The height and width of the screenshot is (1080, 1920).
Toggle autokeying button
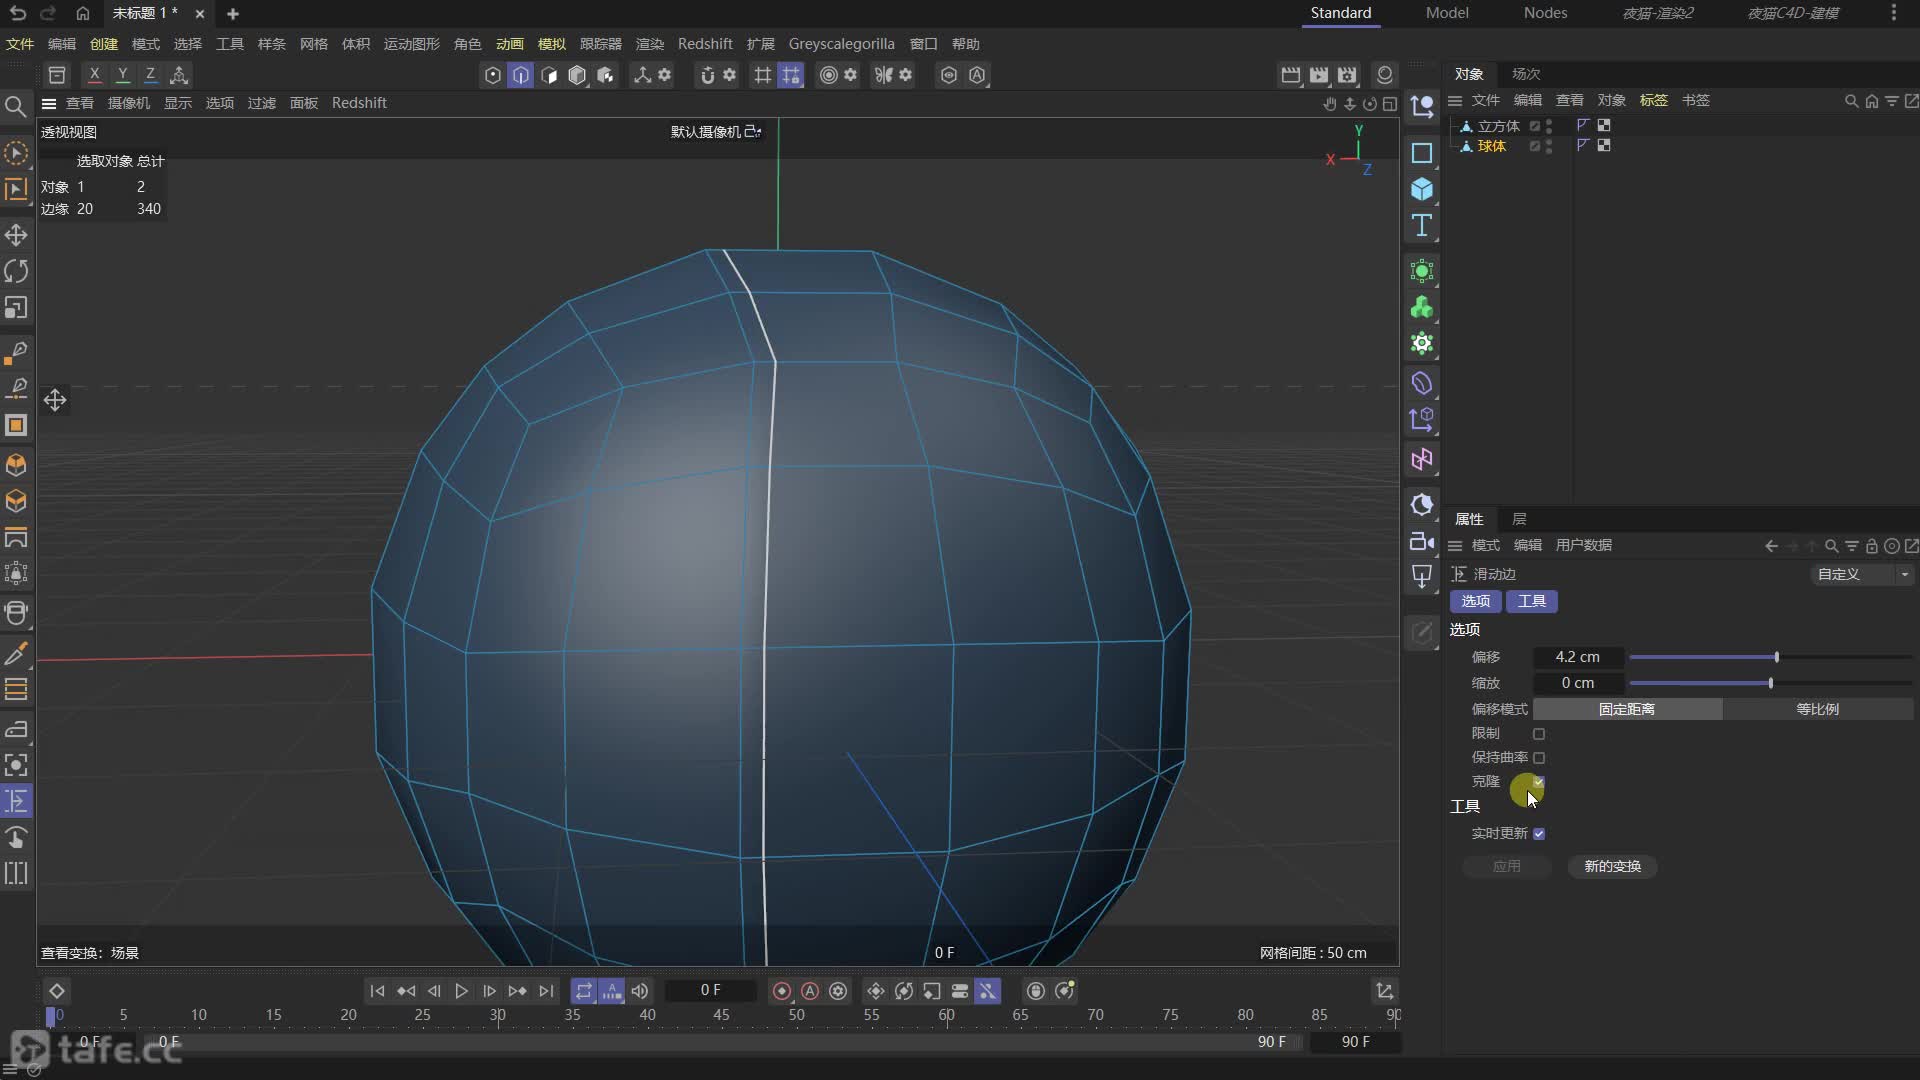[810, 991]
